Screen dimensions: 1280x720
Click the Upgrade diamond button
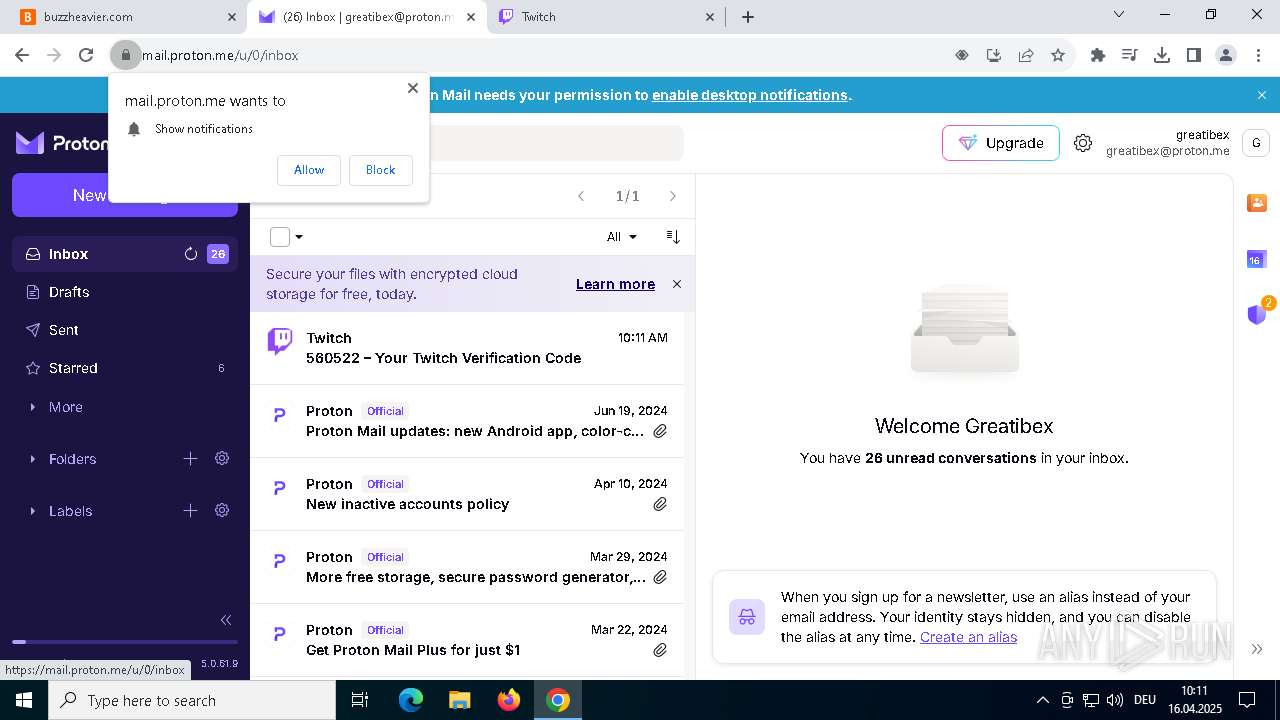pos(1000,143)
